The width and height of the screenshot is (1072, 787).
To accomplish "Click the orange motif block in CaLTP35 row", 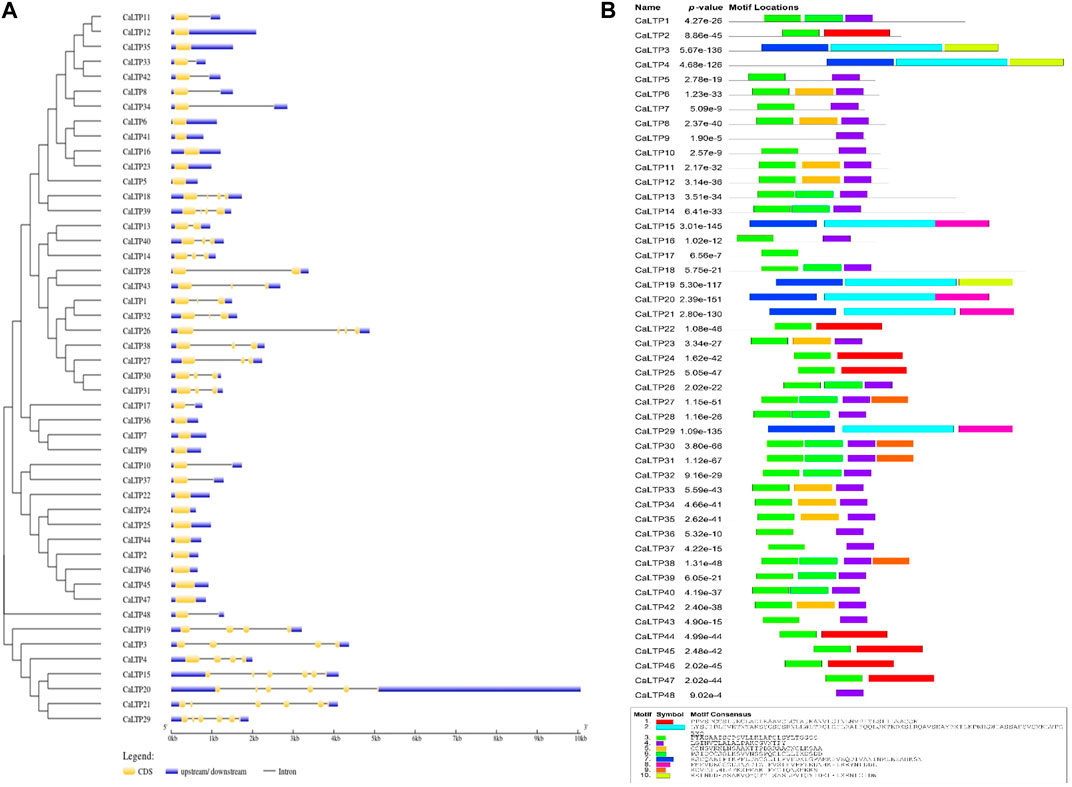I will pos(820,517).
